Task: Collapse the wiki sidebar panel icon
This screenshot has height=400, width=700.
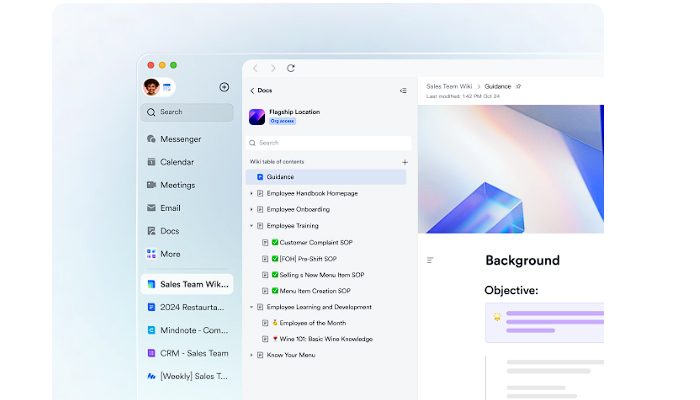Action: click(403, 90)
